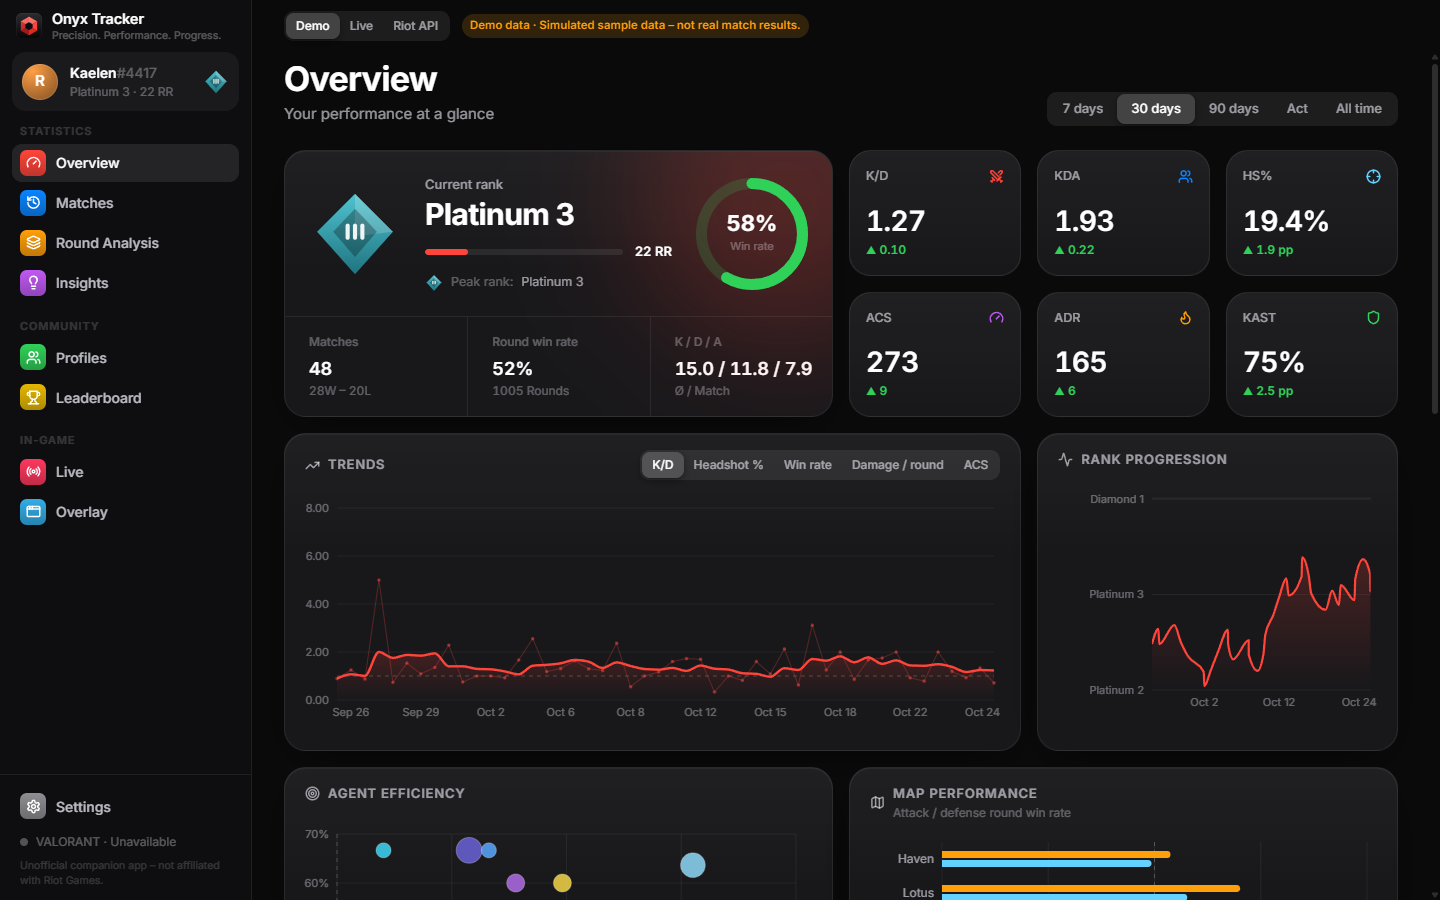Open the Insights lightbulb icon
The image size is (1440, 900).
(33, 283)
